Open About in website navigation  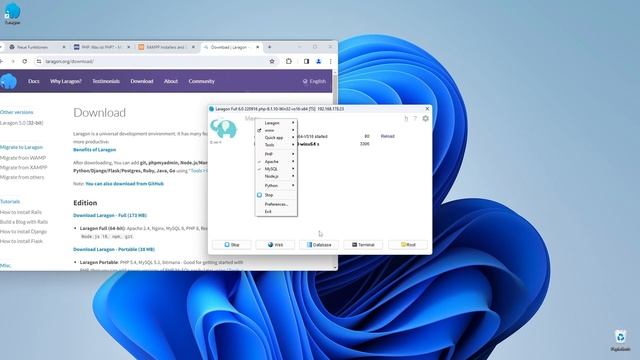pyautogui.click(x=171, y=81)
